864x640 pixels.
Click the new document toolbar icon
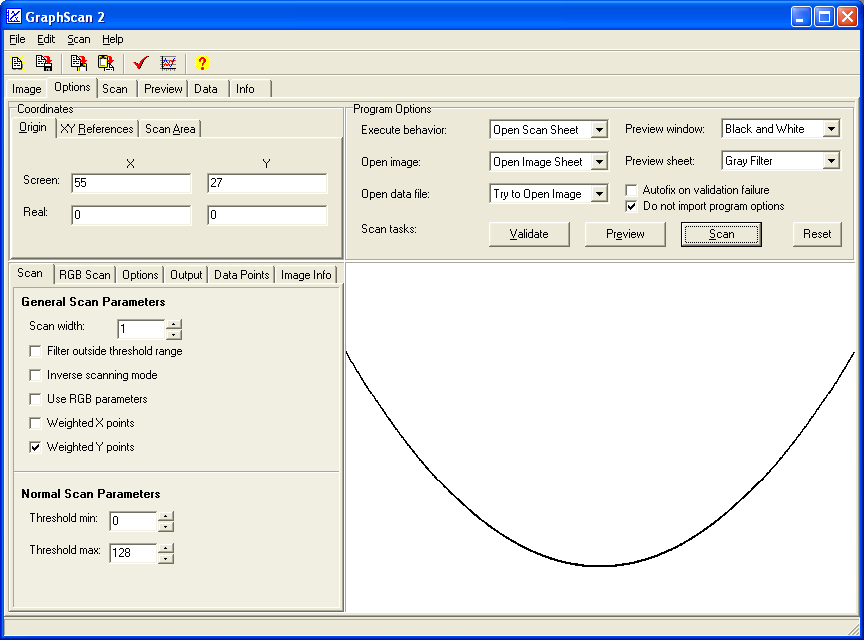point(17,63)
